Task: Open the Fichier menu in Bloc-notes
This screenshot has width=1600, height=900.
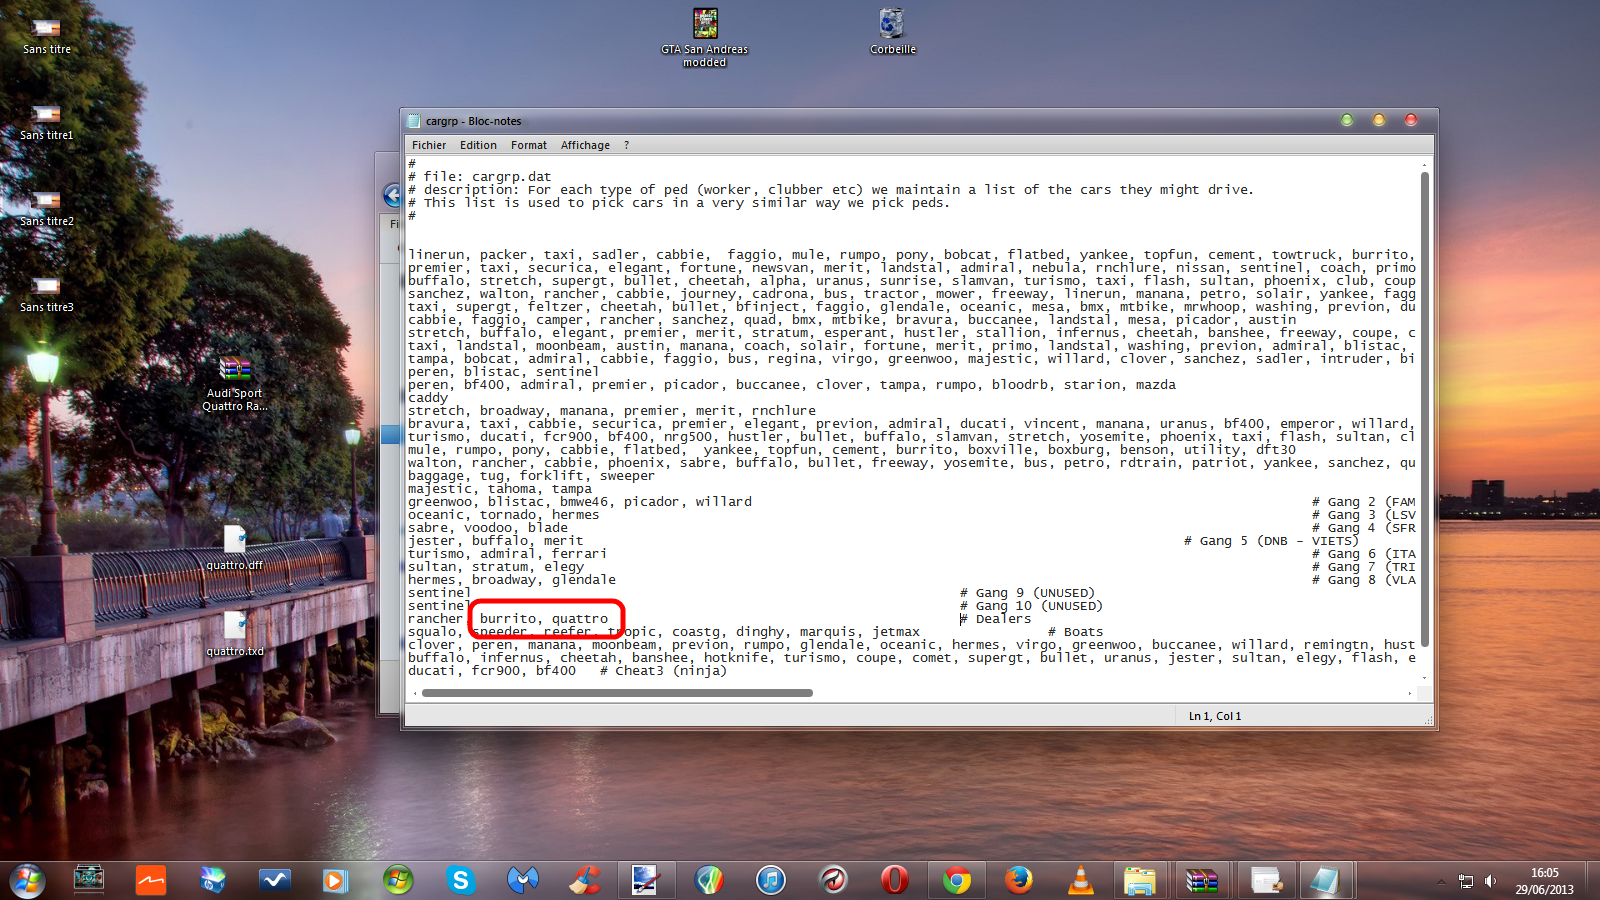Action: [x=429, y=145]
